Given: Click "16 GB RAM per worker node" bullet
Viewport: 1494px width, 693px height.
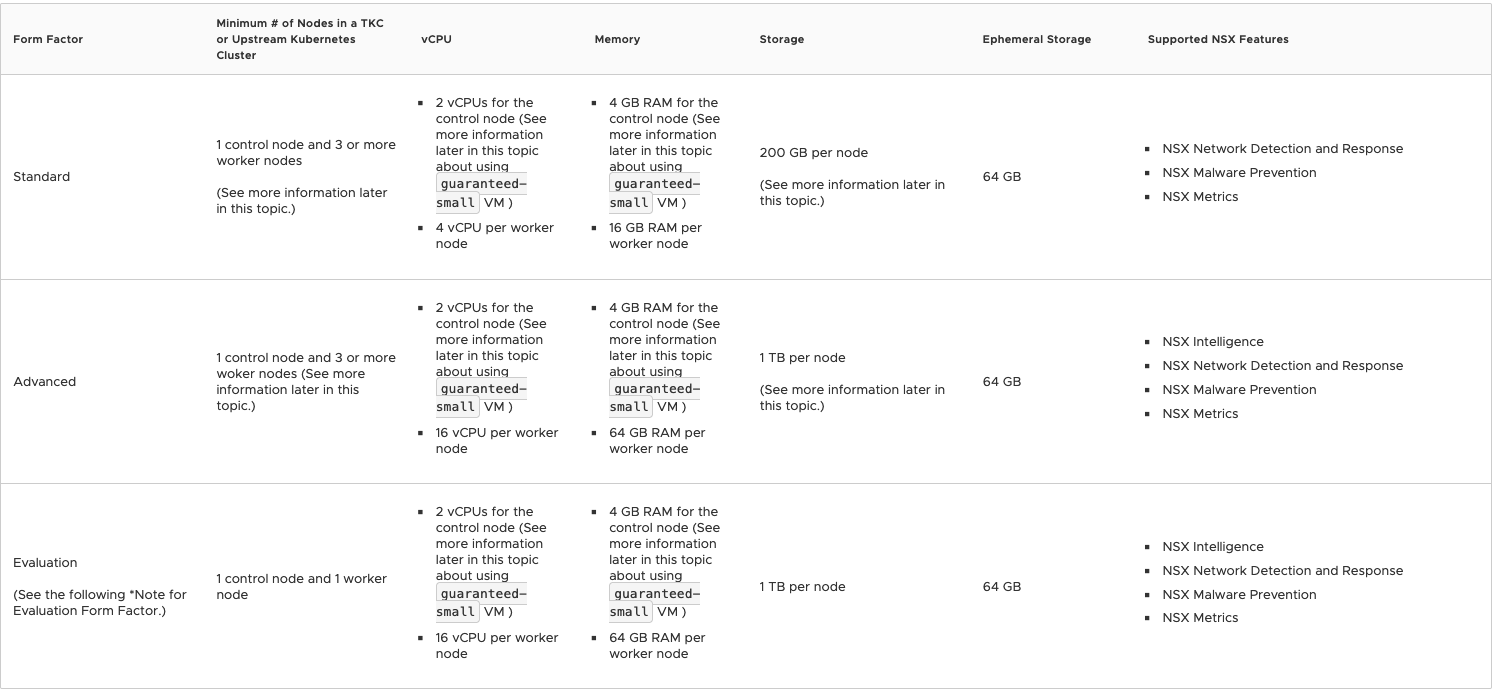Looking at the screenshot, I should [x=655, y=236].
